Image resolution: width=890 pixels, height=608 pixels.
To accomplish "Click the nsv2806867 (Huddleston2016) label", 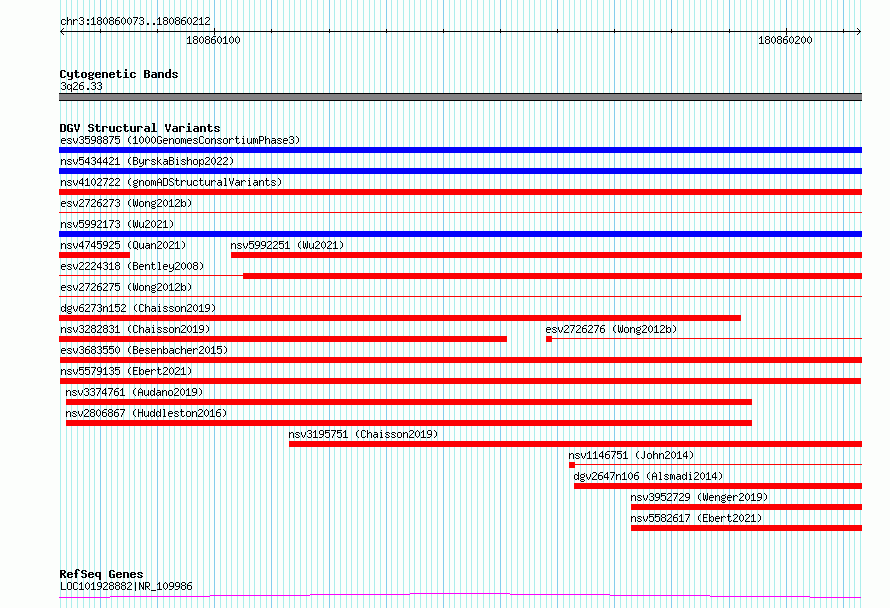I will pos(146,413).
